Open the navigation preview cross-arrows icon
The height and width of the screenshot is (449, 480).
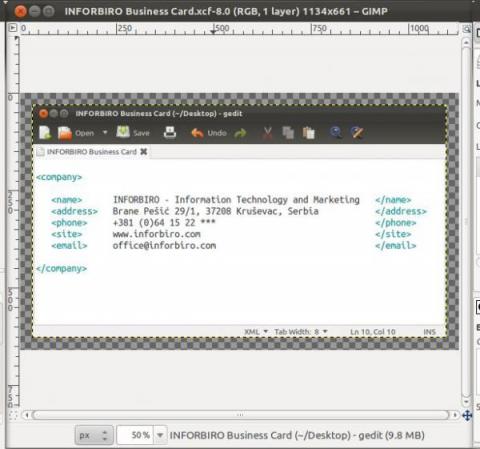coord(467,415)
